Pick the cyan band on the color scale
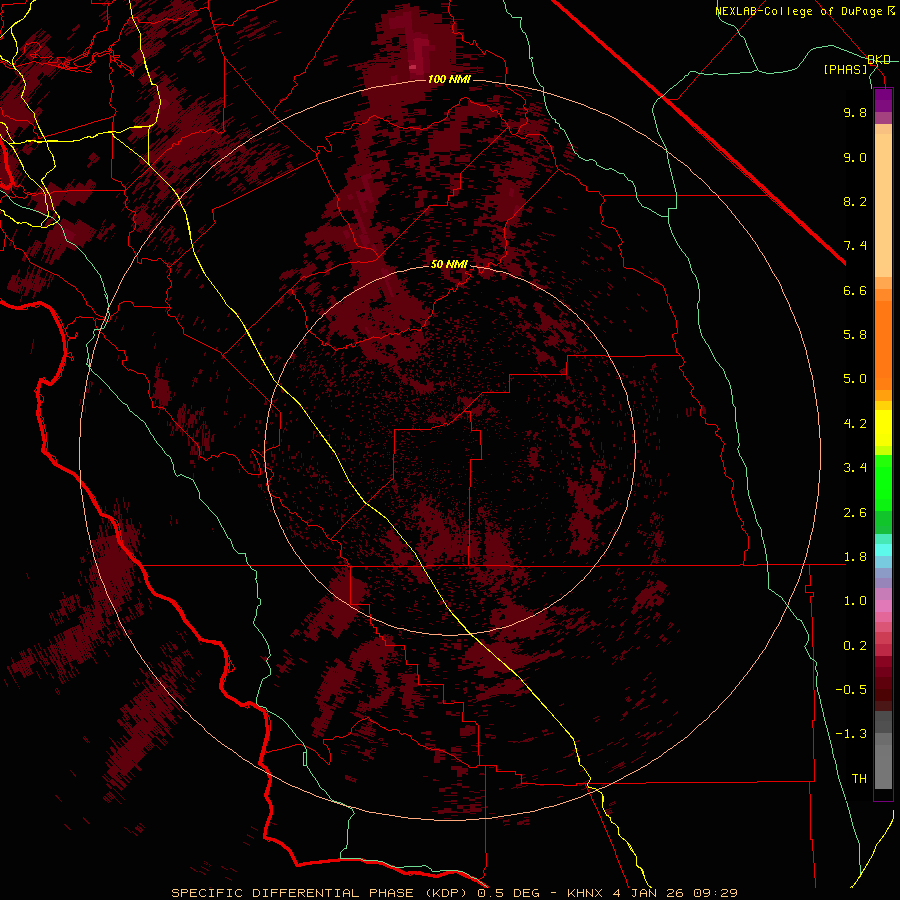 (883, 550)
